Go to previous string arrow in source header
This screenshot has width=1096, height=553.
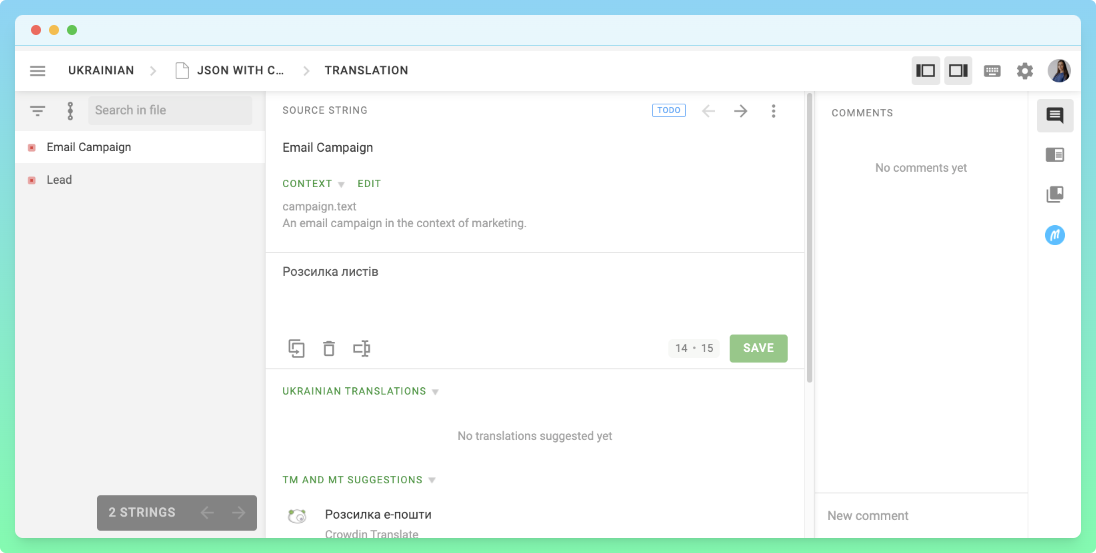[708, 110]
